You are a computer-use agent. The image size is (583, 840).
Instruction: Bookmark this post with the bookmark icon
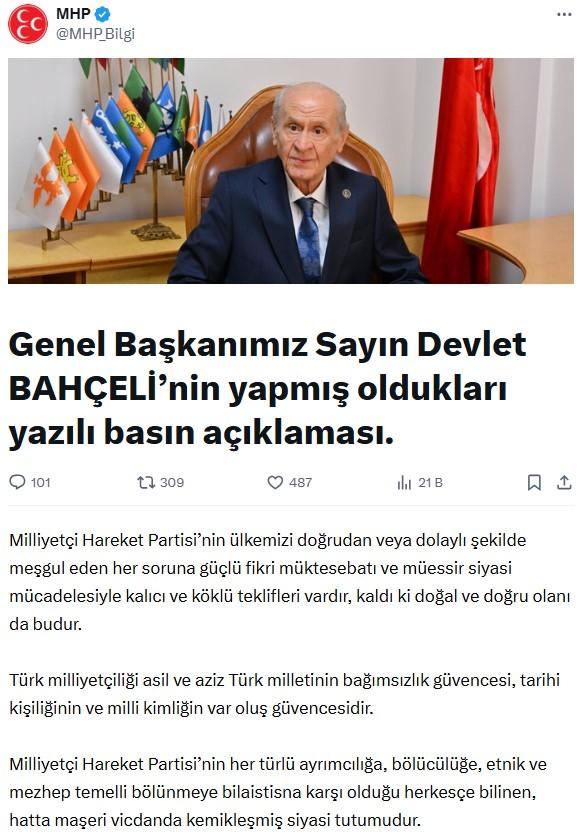pyautogui.click(x=534, y=482)
